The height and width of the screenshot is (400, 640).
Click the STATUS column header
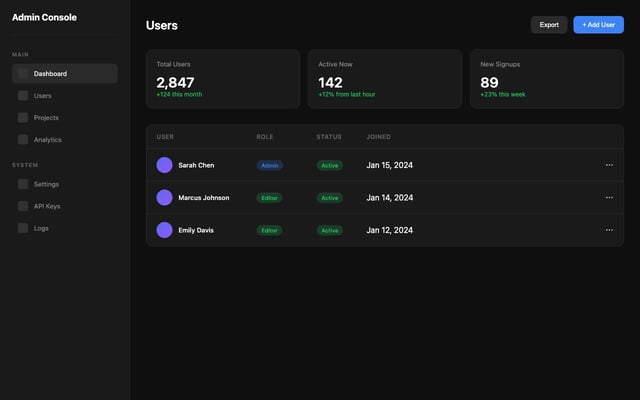click(329, 137)
